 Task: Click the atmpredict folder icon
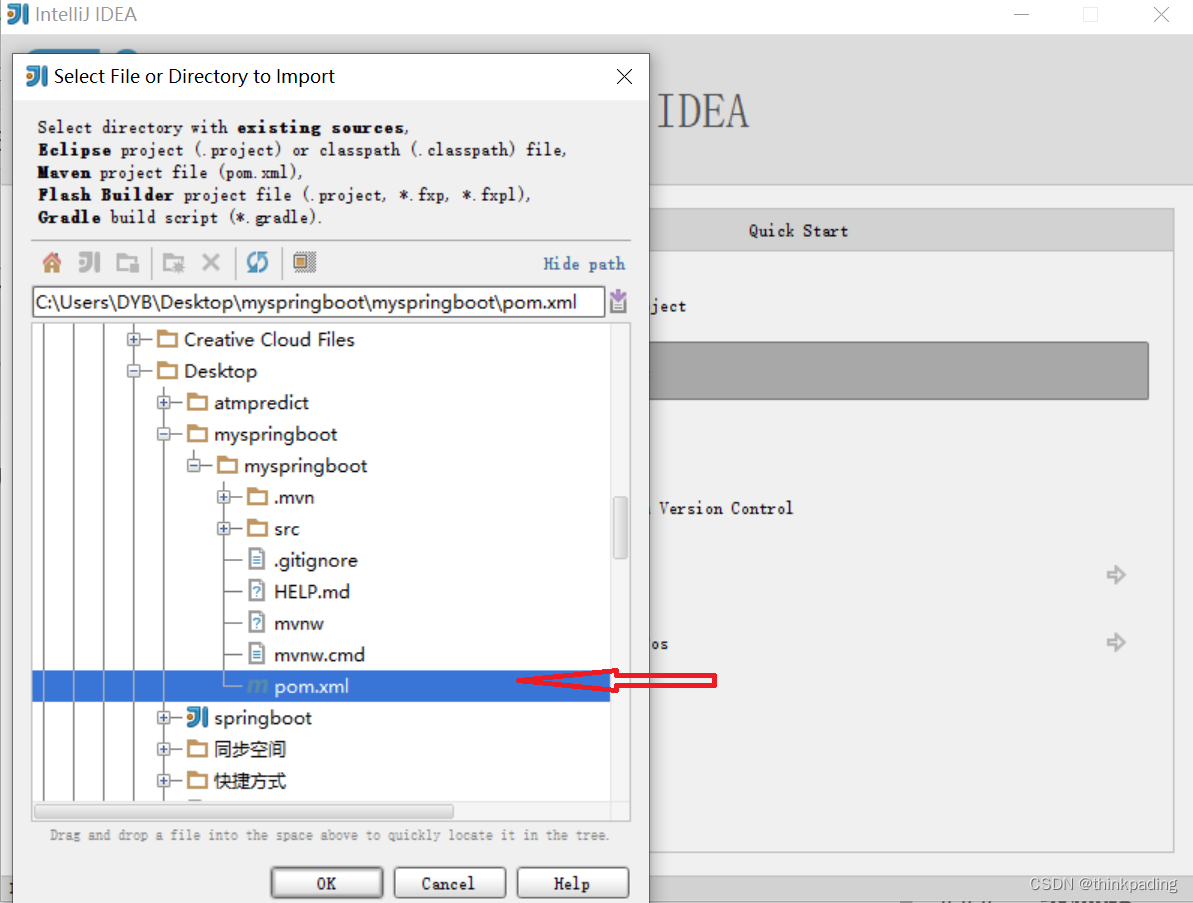click(197, 402)
